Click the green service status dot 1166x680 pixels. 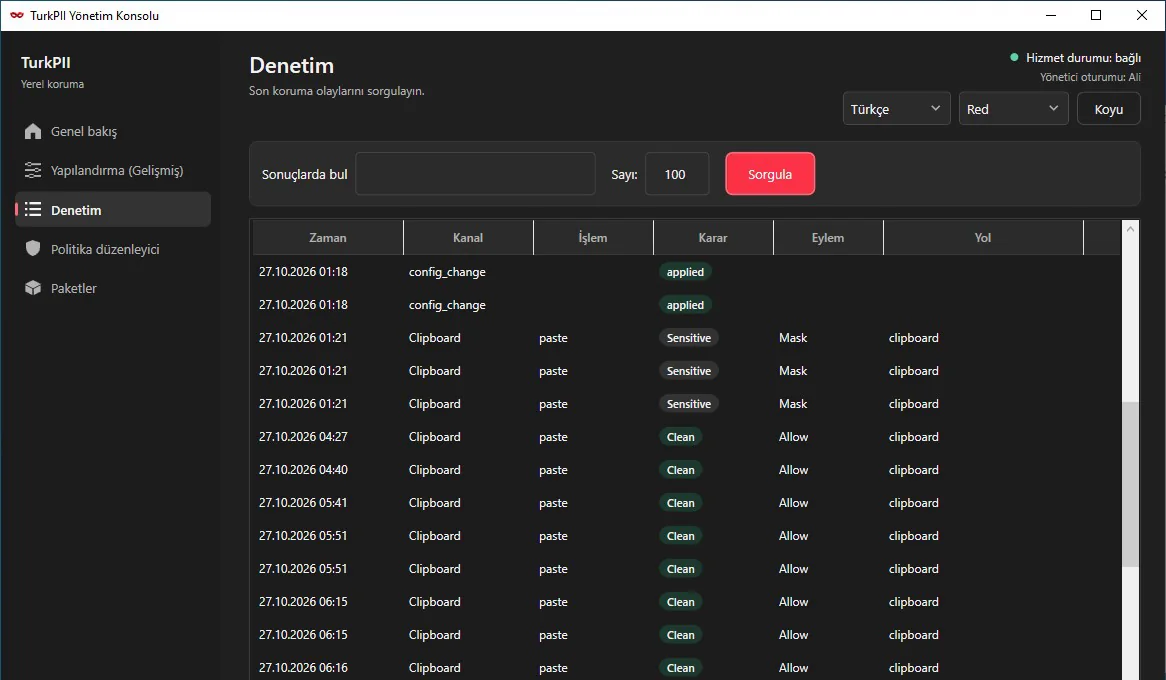(x=1014, y=57)
